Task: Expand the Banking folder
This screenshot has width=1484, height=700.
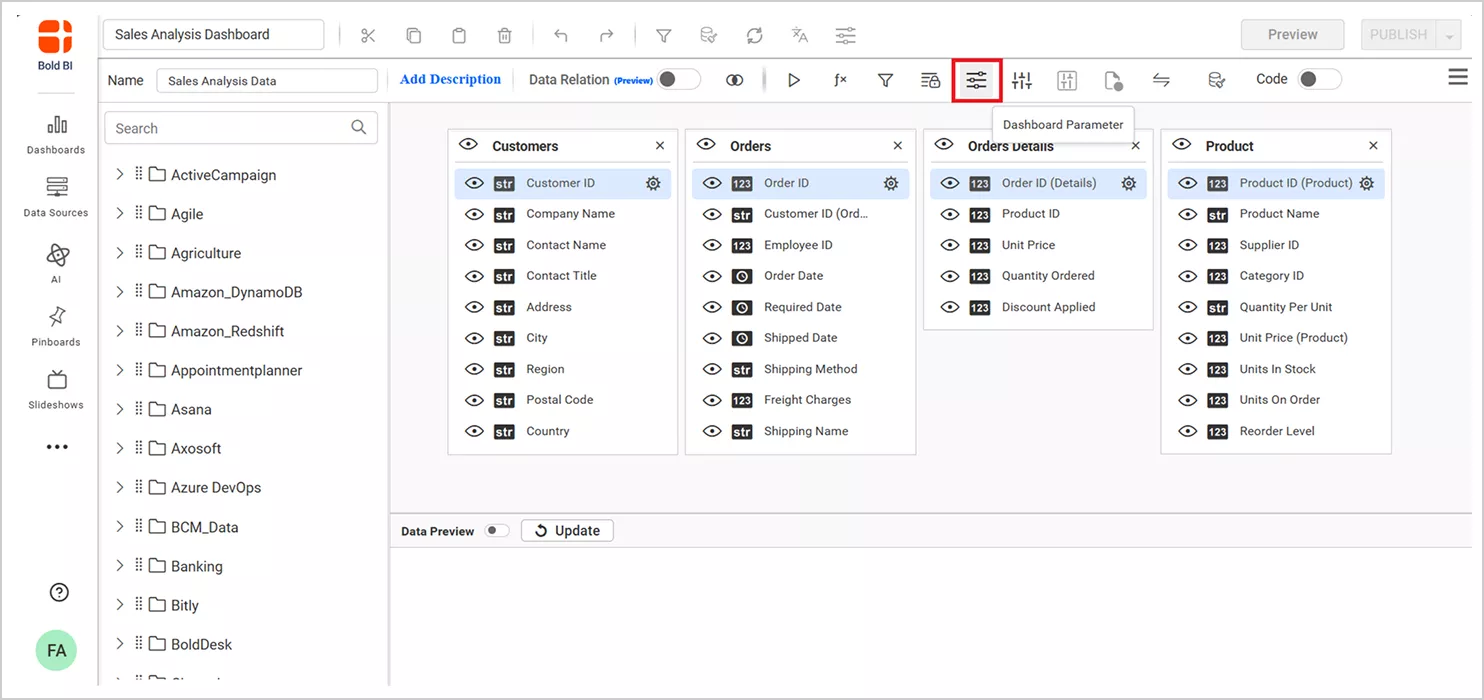Action: (x=120, y=565)
